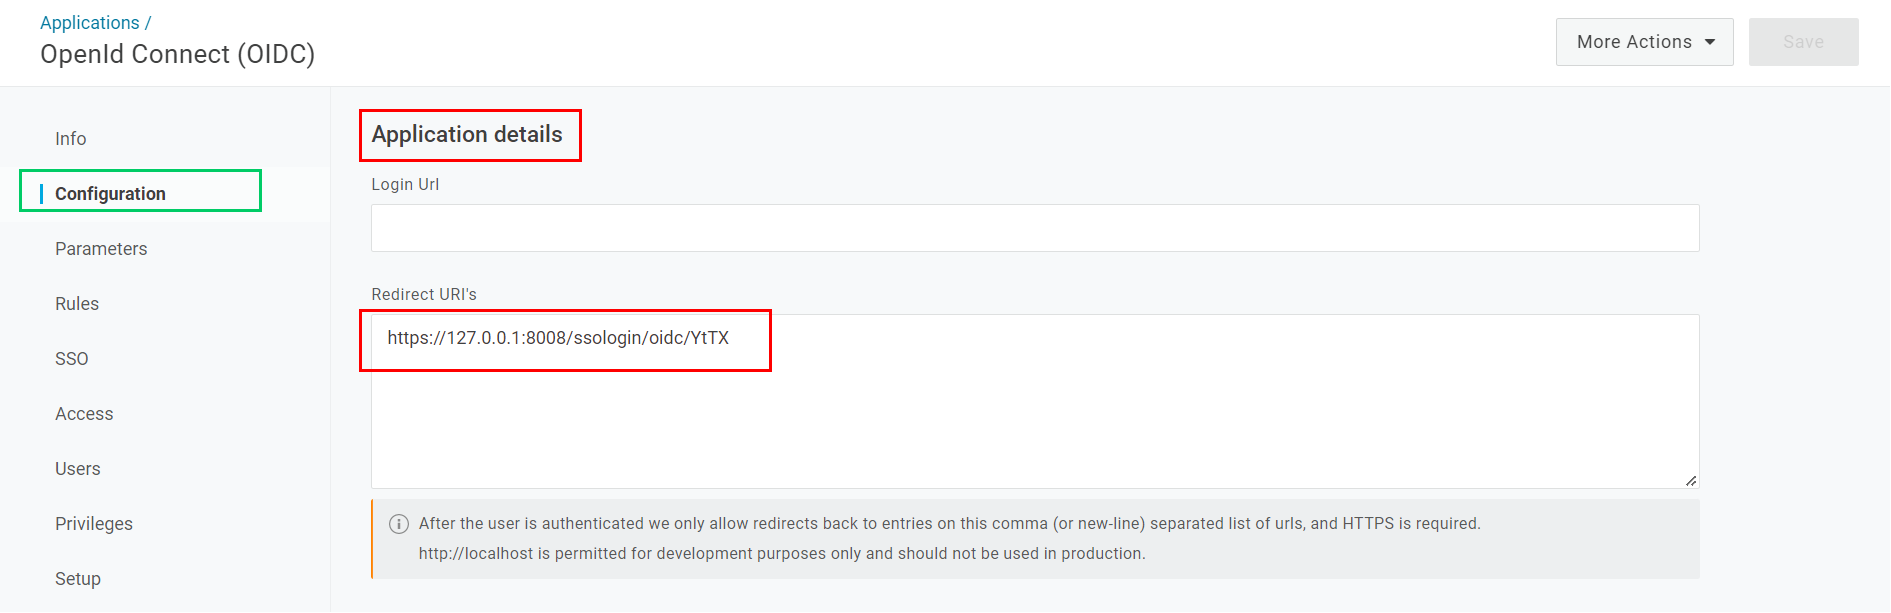Click the Application details heading
Viewport: 1891px width, 613px height.
click(467, 134)
